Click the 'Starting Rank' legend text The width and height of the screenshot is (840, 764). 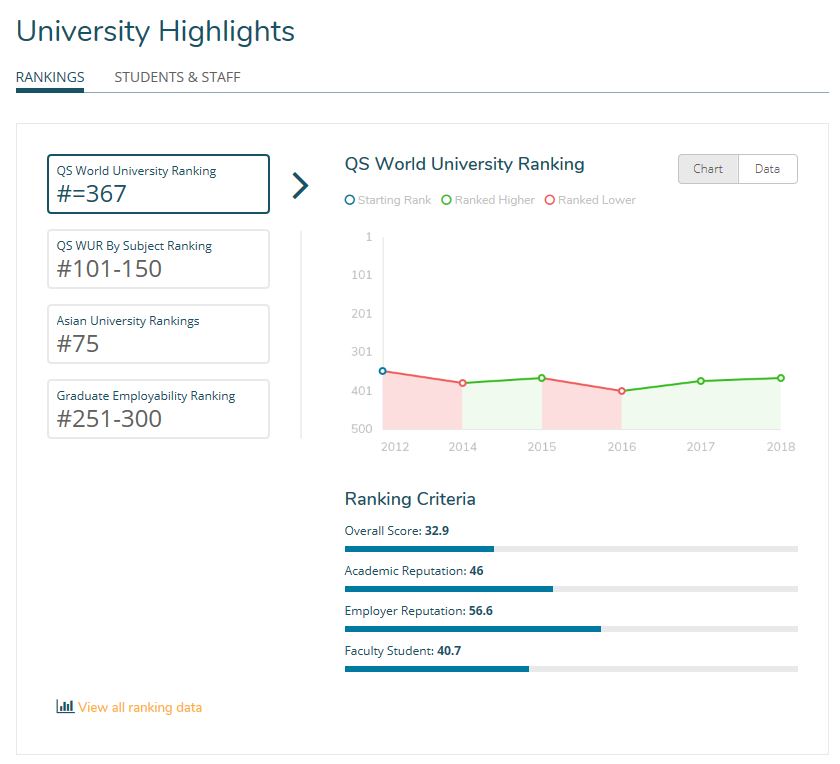(394, 200)
